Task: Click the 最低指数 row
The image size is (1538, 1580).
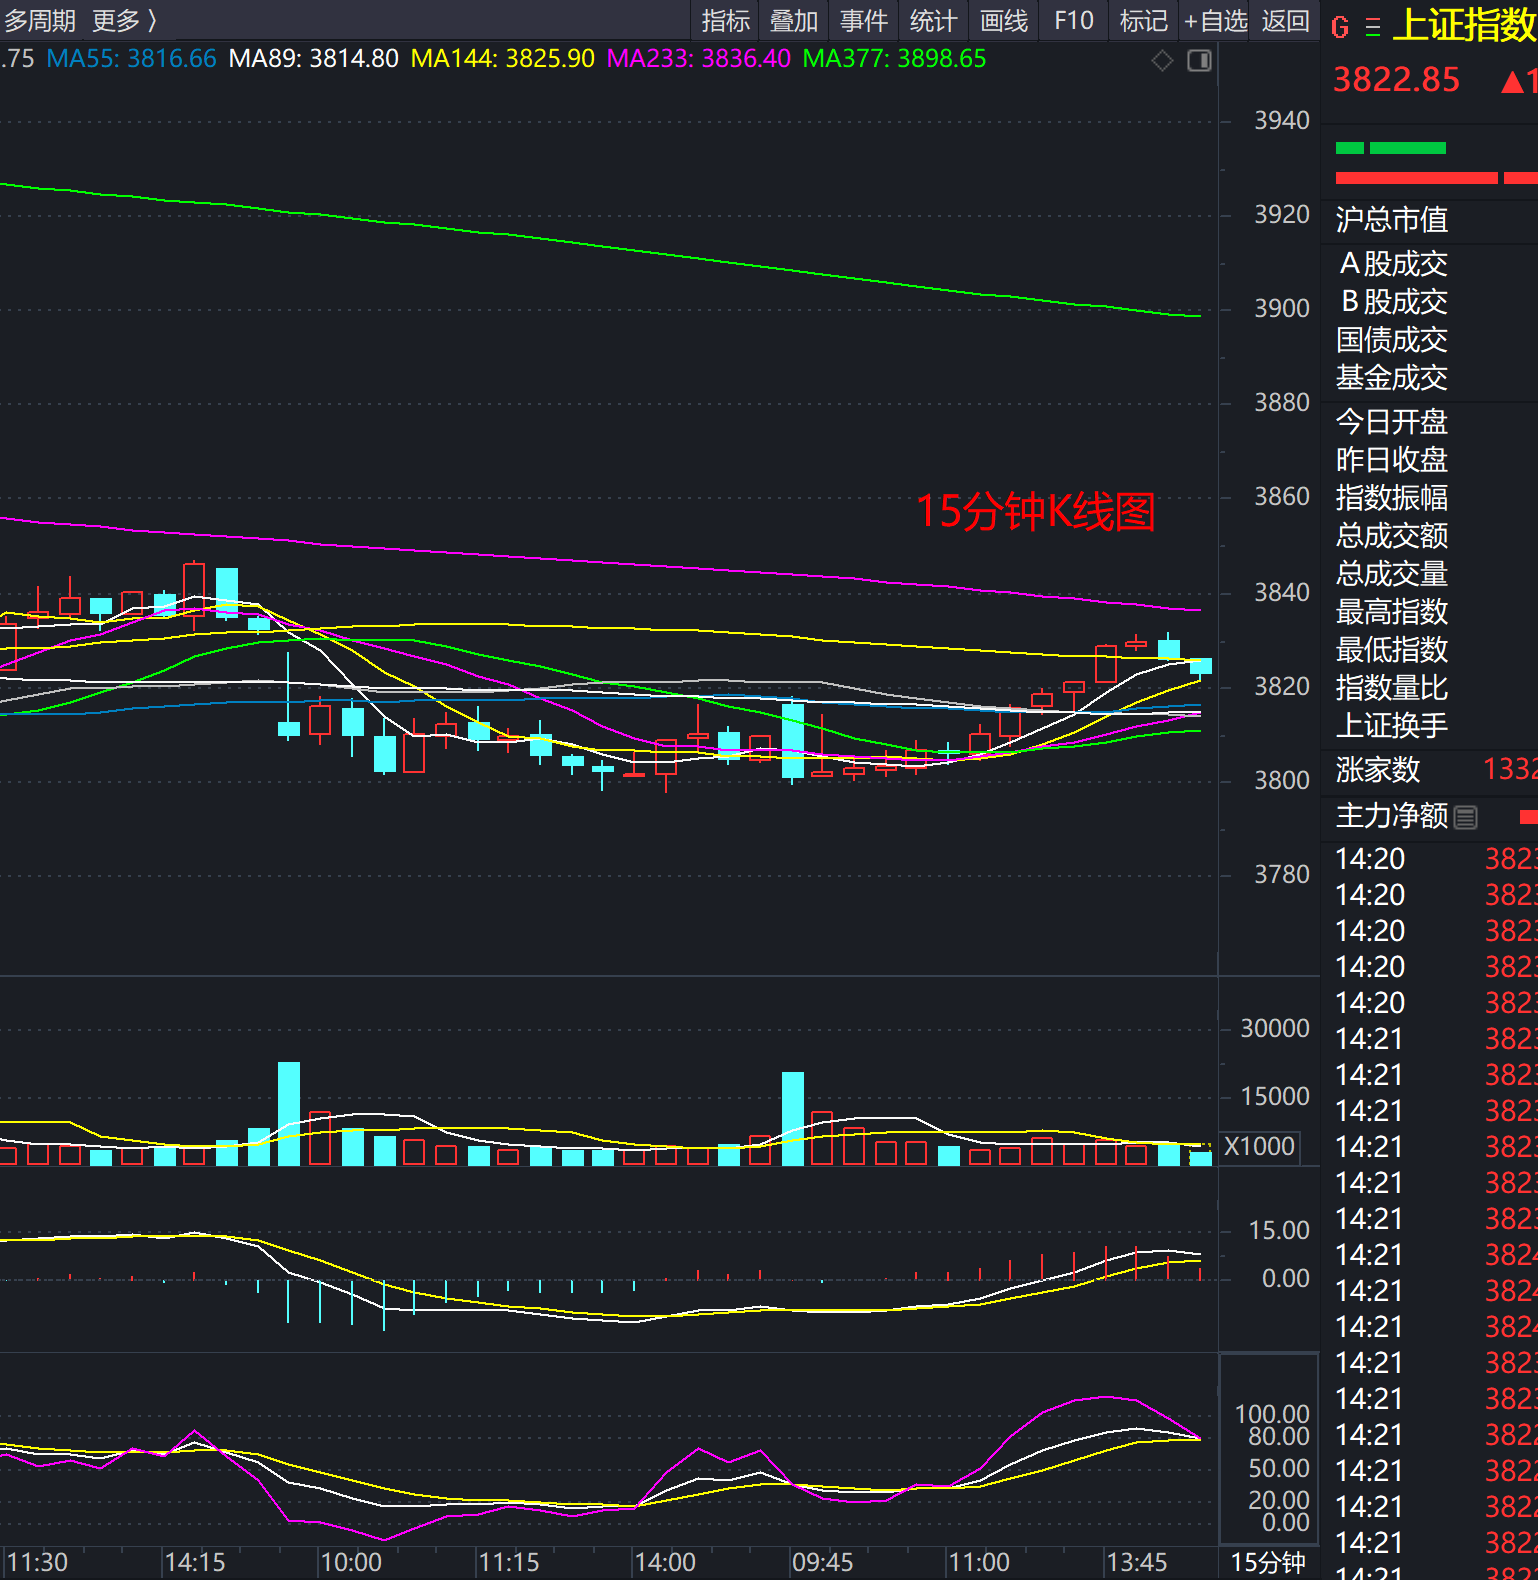Action: tap(1430, 650)
